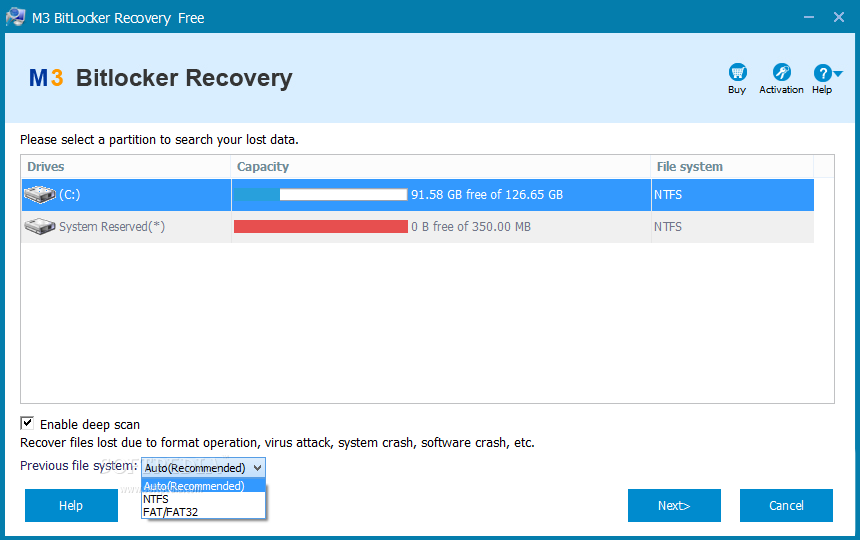The height and width of the screenshot is (540, 860).
Task: Click the Help button at bottom left
Action: click(71, 505)
